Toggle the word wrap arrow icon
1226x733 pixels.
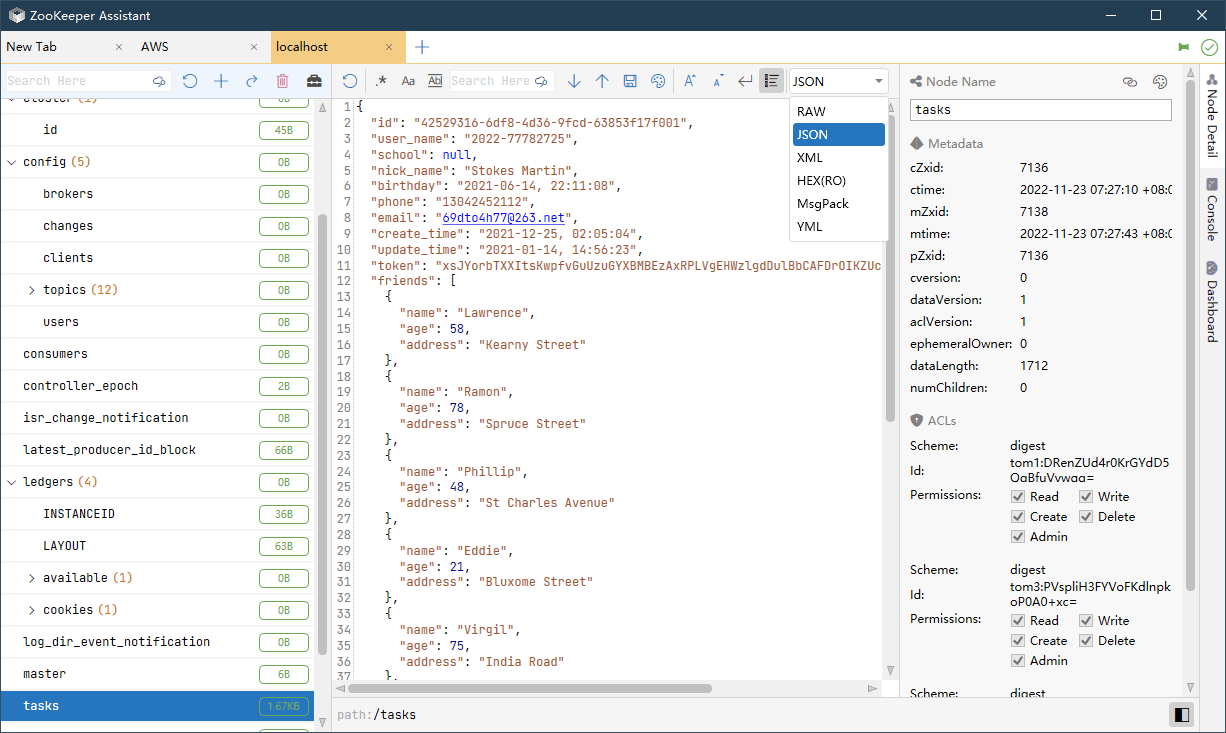[x=745, y=81]
